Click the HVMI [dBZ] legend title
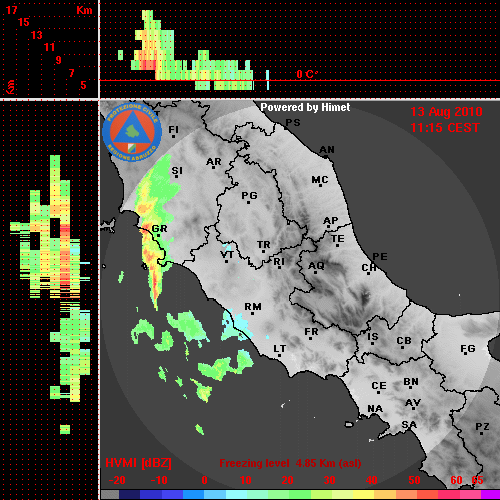Screen dimensions: 500x500 [x=138, y=463]
